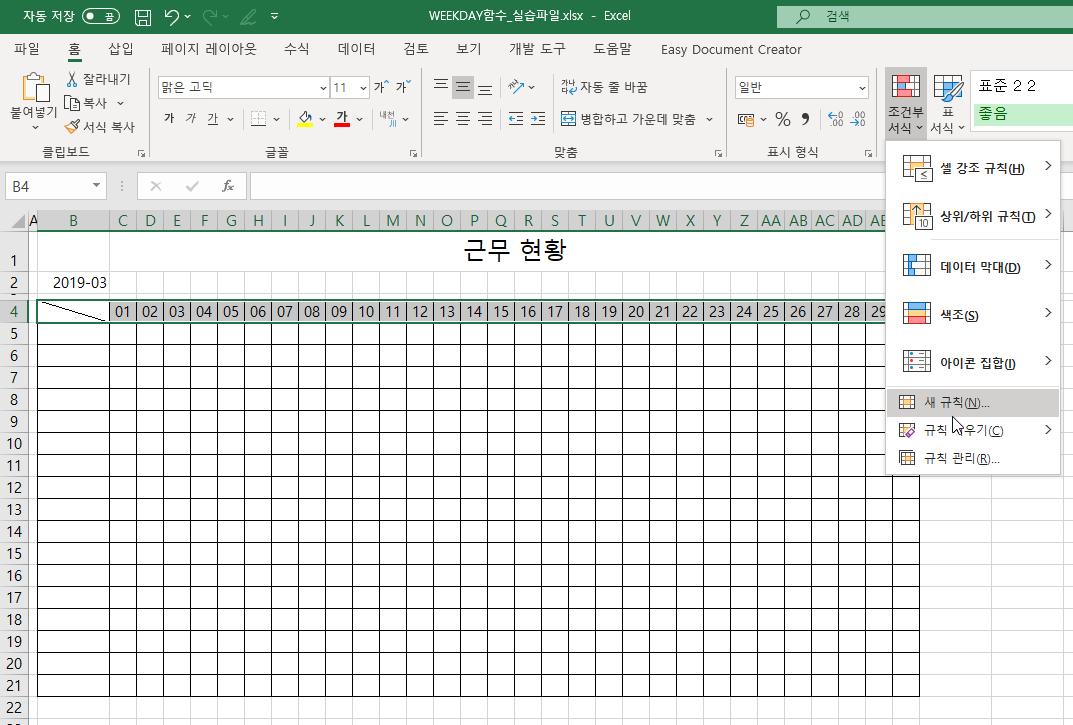Switch to the 개발 도구 tab
The height and width of the screenshot is (725, 1073).
tap(537, 49)
